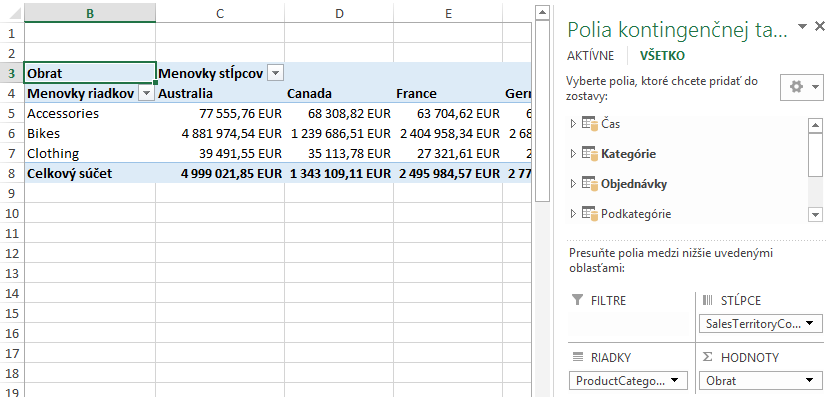Select the Čas table icon
The width and height of the screenshot is (837, 397).
(589, 124)
